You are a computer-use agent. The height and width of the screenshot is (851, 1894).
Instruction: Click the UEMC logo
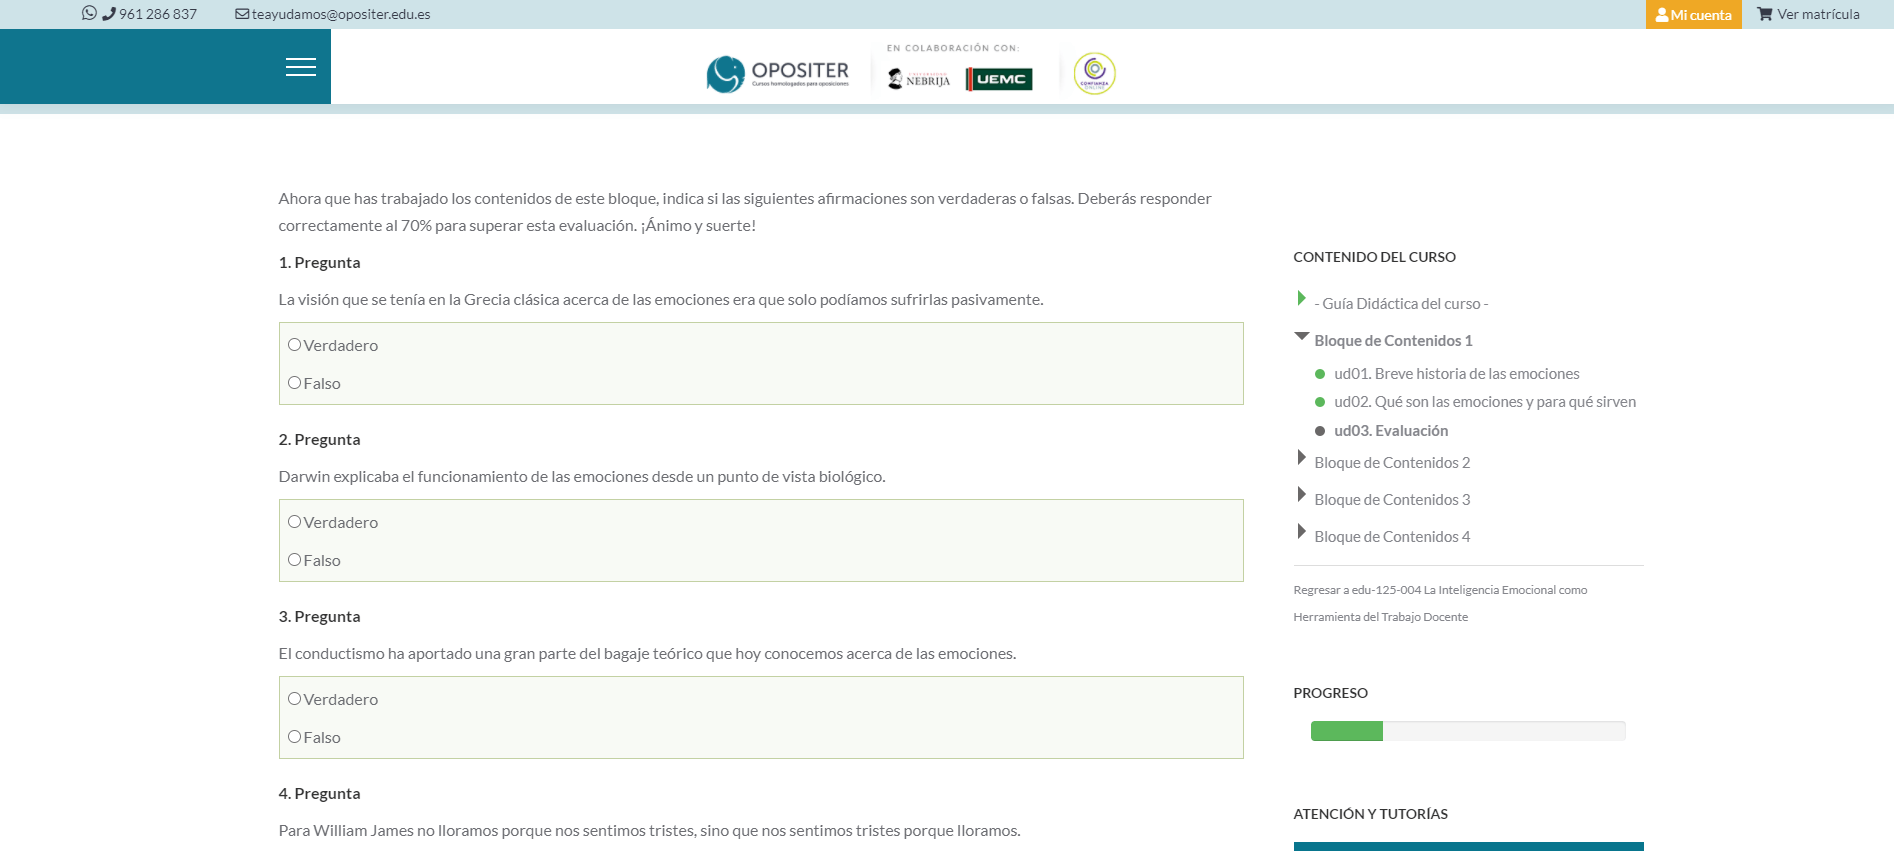tap(999, 79)
